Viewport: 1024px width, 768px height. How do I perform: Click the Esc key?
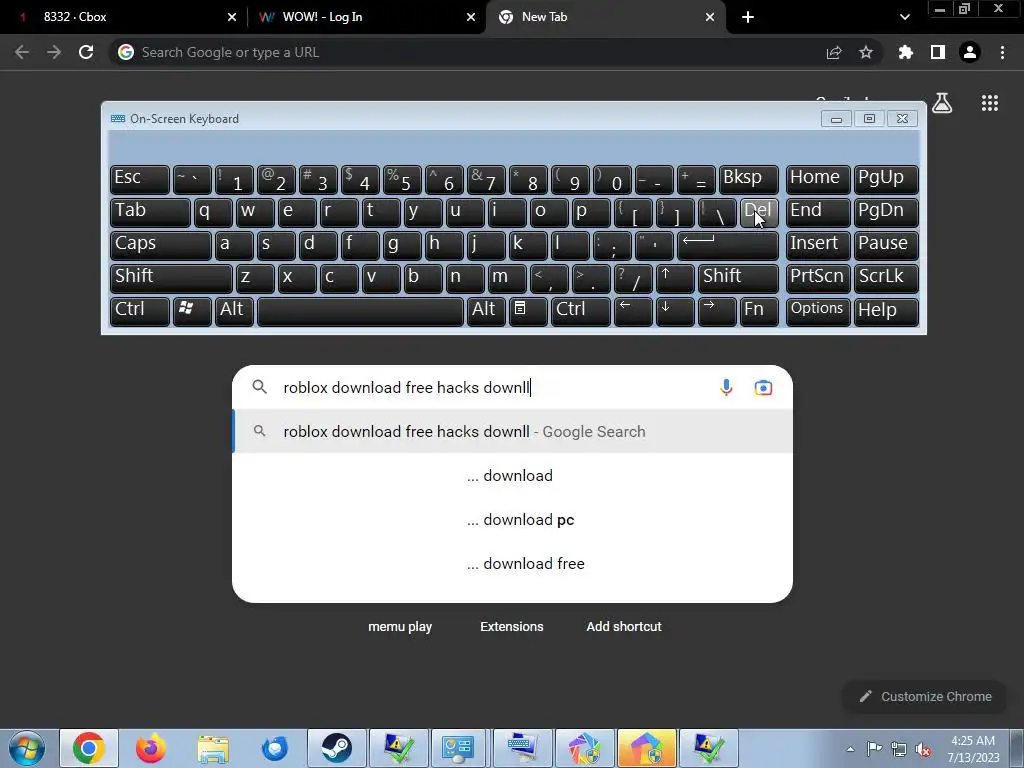click(x=139, y=180)
